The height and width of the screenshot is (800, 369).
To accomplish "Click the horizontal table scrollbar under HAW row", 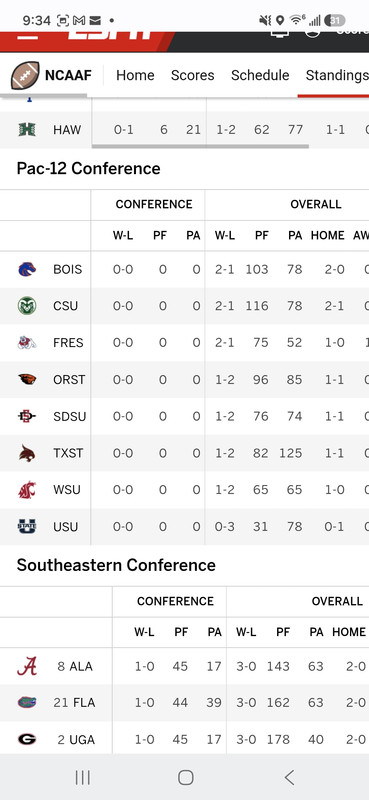I will 200,146.
